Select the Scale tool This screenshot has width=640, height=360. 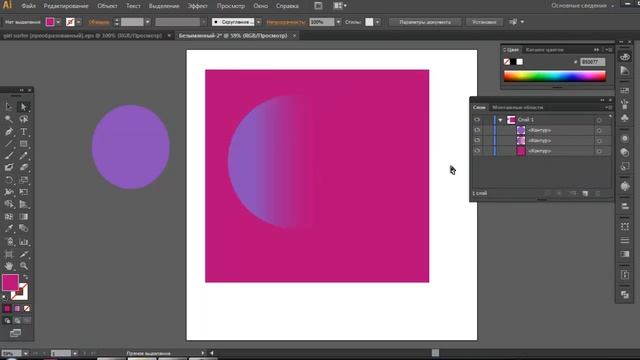23,180
